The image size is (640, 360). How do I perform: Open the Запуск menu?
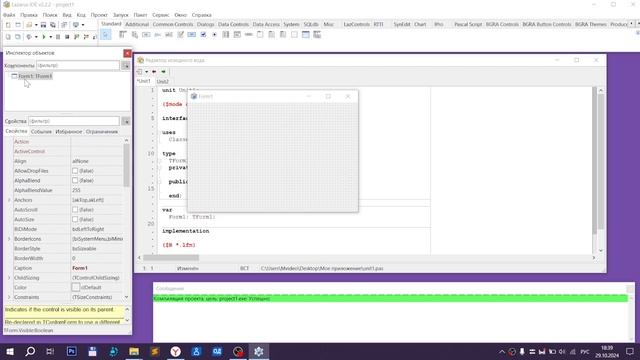(x=120, y=15)
